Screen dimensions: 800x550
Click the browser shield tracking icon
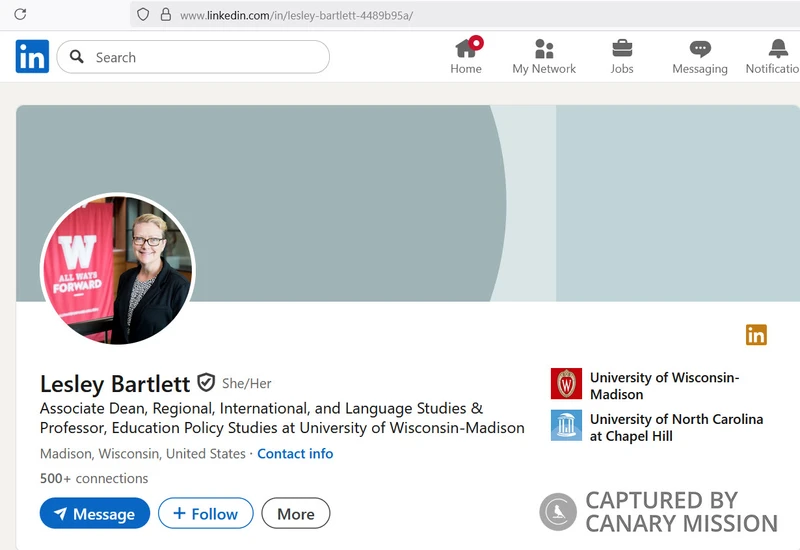click(x=143, y=14)
